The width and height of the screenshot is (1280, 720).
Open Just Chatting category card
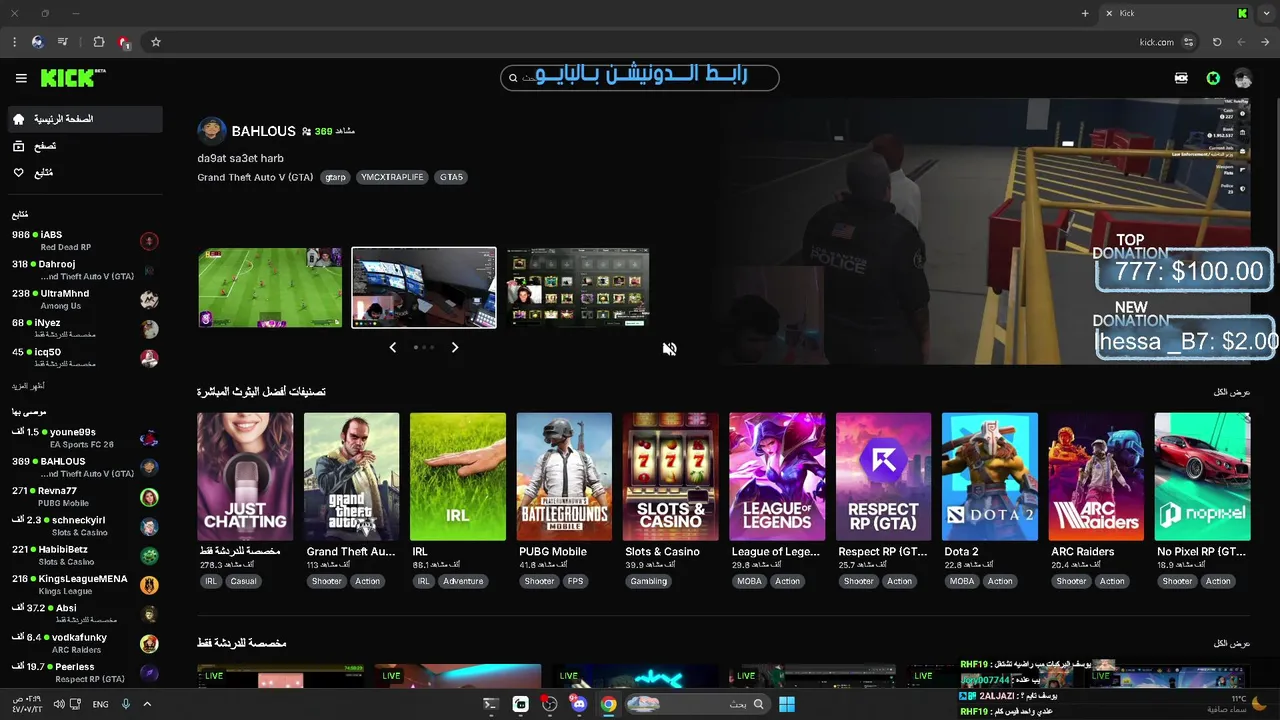coord(245,477)
